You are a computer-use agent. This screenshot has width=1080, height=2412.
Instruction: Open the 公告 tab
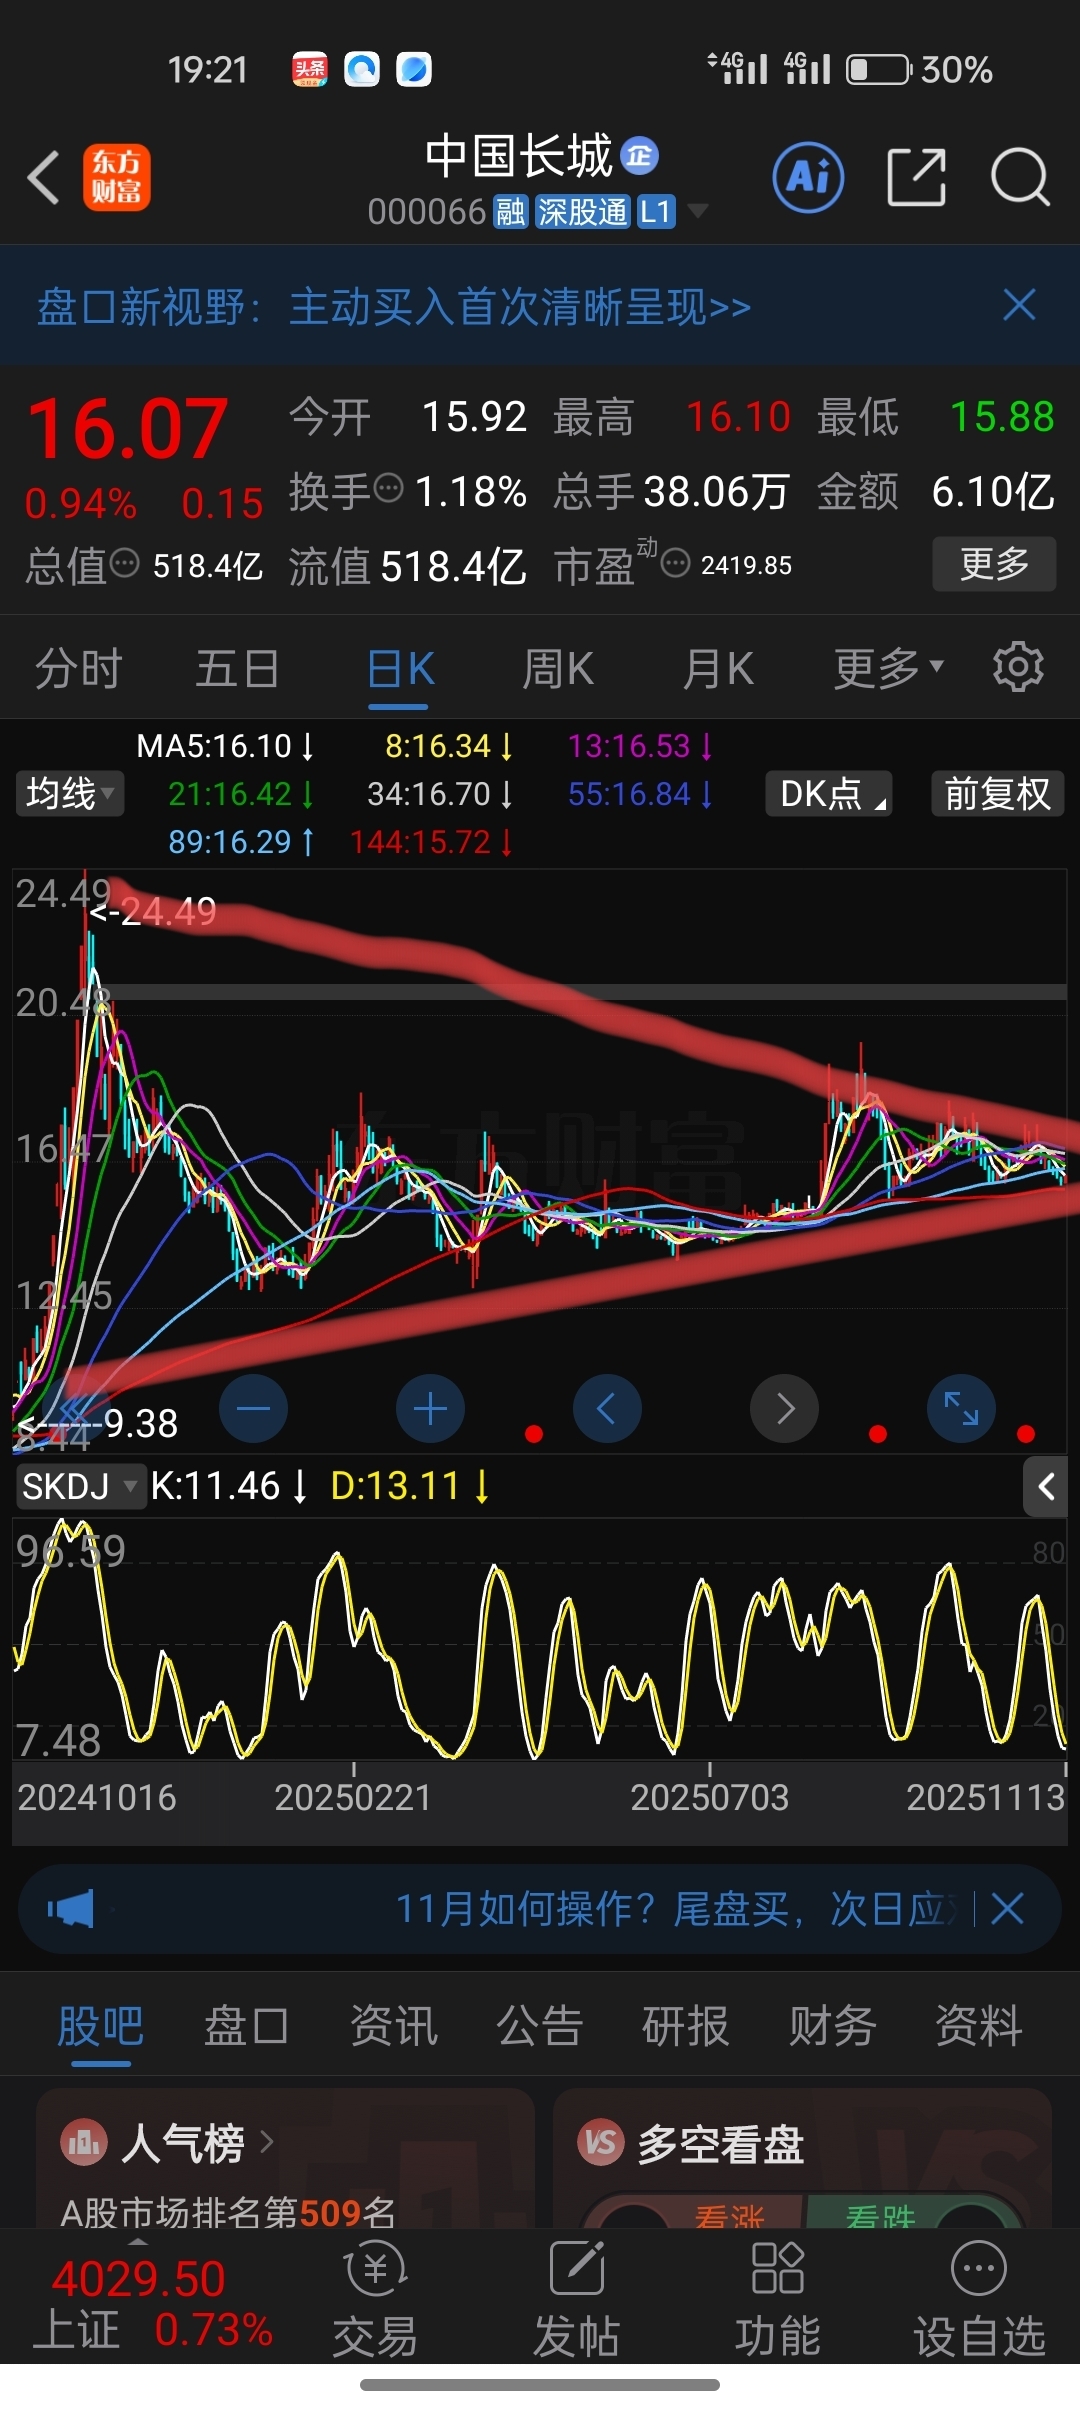pos(539,2027)
